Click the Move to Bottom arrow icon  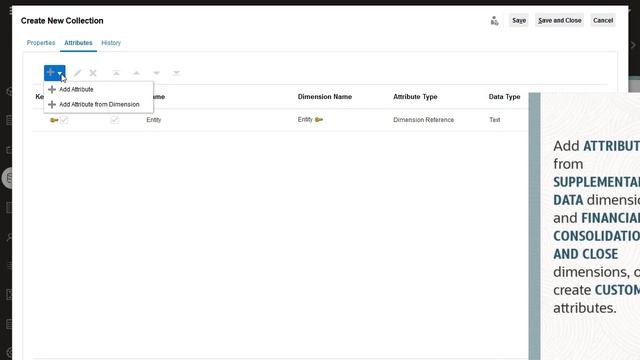[176, 73]
